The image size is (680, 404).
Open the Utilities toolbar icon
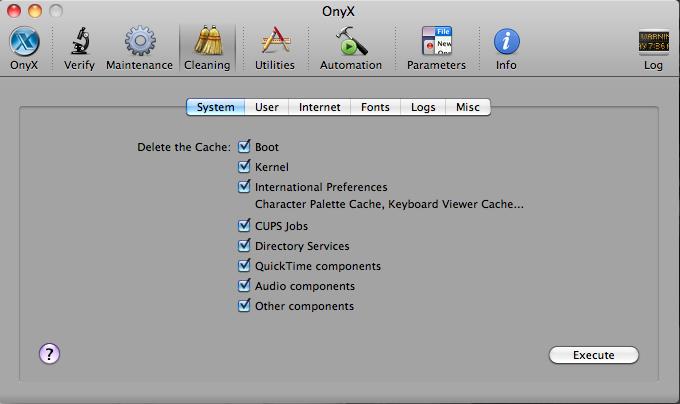(274, 42)
